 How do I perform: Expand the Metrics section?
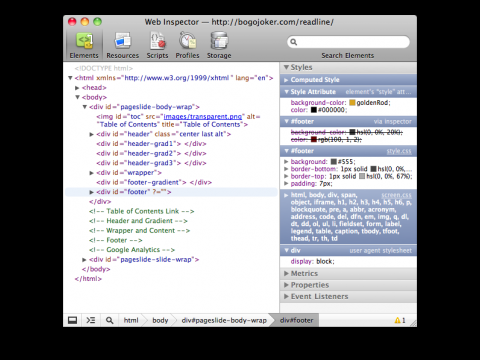coord(286,273)
